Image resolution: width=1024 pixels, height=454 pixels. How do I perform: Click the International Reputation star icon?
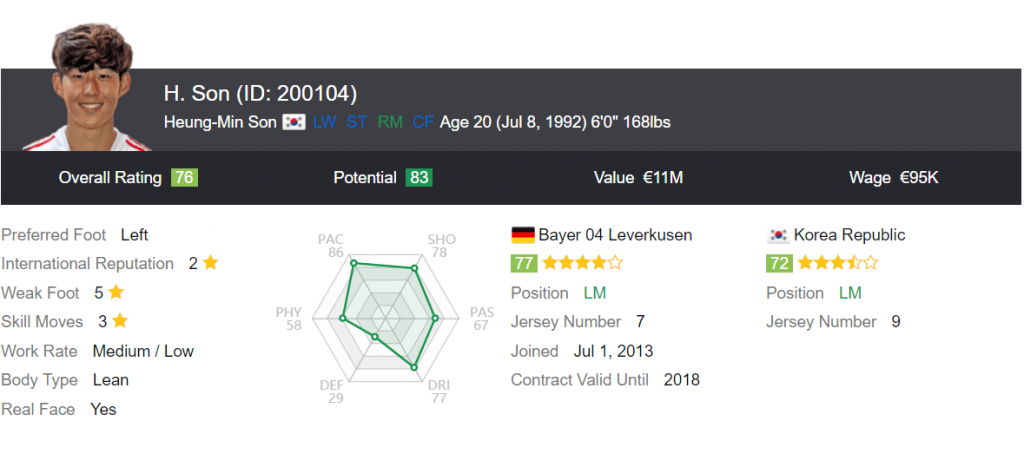[x=210, y=263]
